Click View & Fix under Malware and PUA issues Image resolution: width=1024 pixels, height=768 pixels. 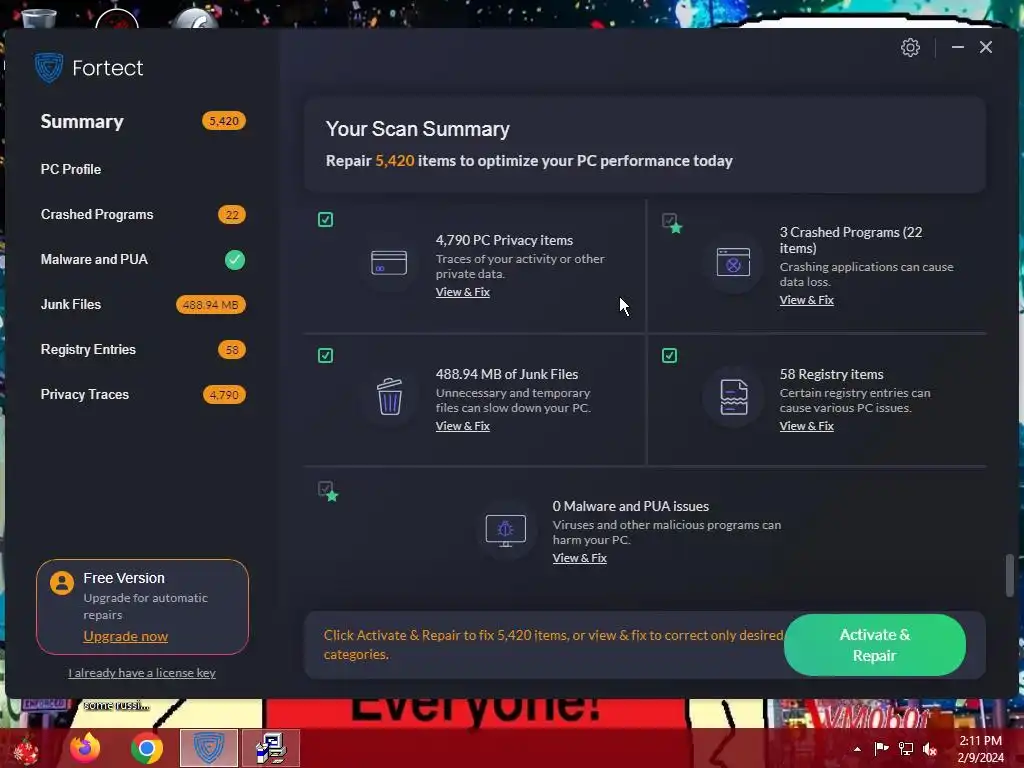580,558
